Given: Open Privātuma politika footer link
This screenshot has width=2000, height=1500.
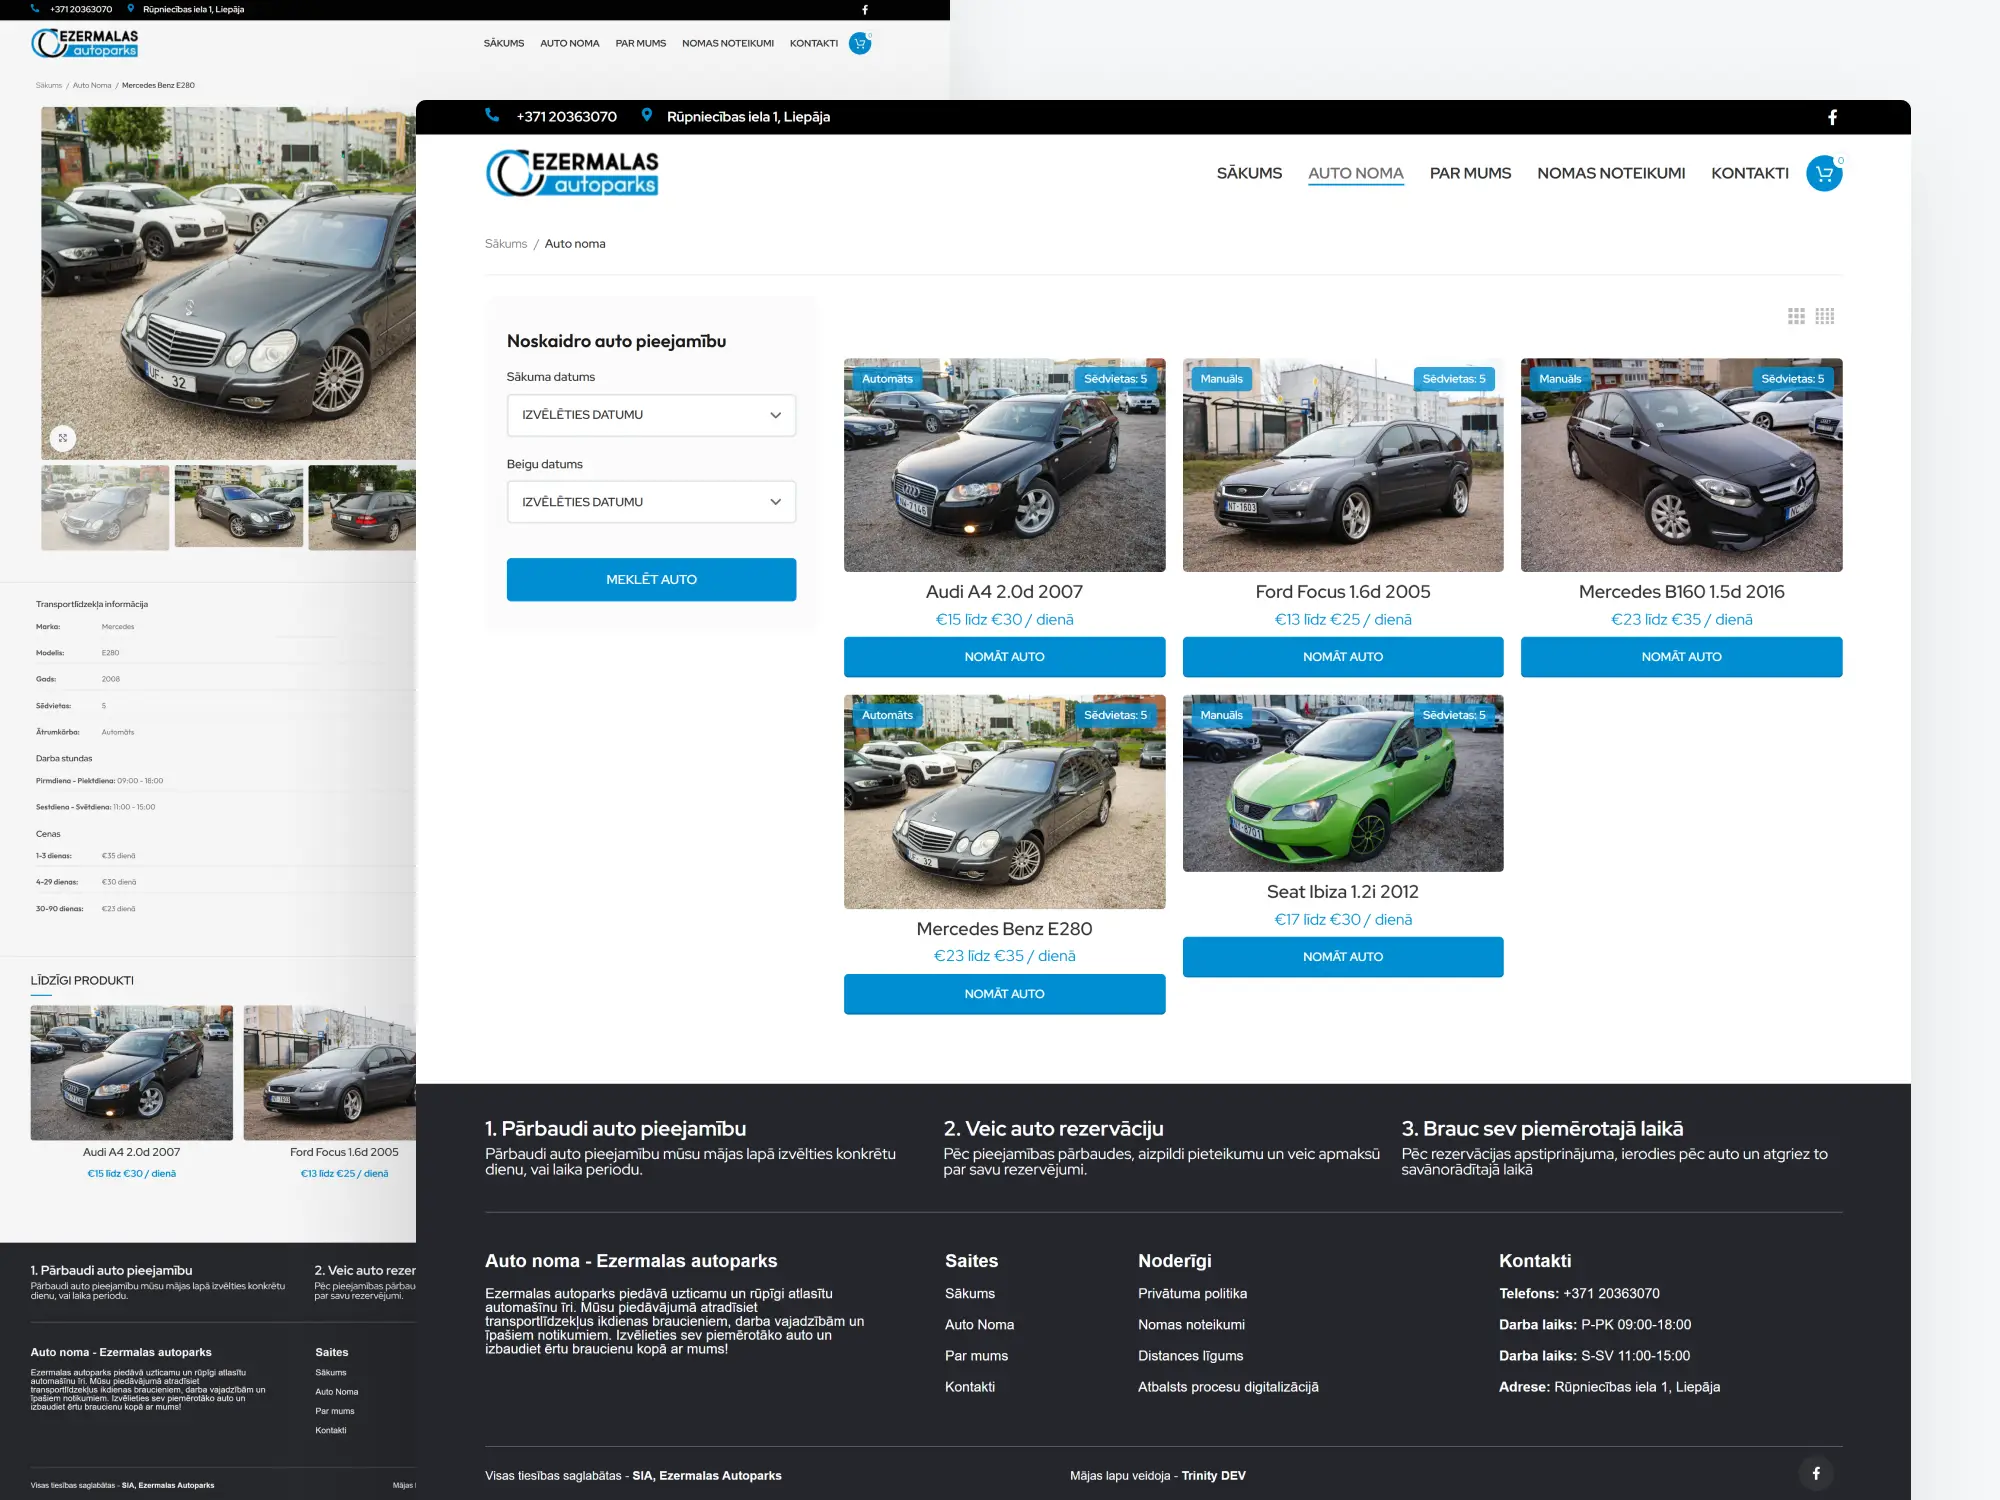Looking at the screenshot, I should (1192, 1293).
